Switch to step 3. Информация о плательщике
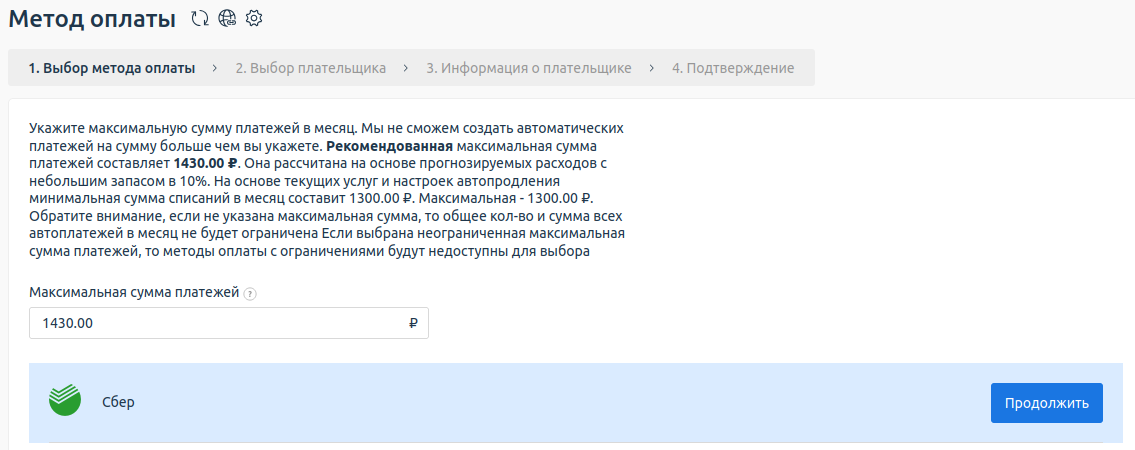Viewport: 1135px width, 450px height. (528, 68)
